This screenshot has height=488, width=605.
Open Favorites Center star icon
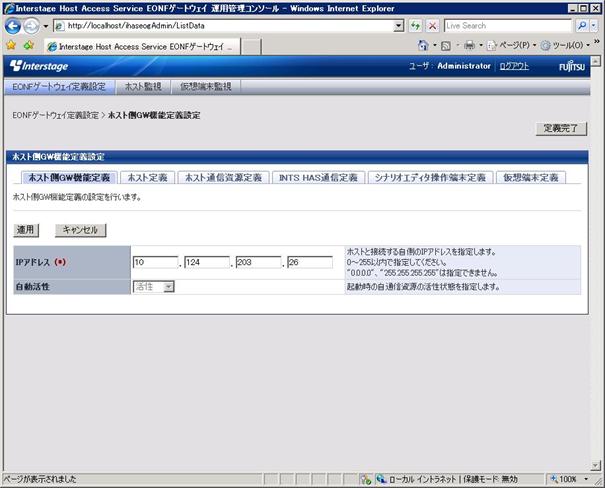11,46
